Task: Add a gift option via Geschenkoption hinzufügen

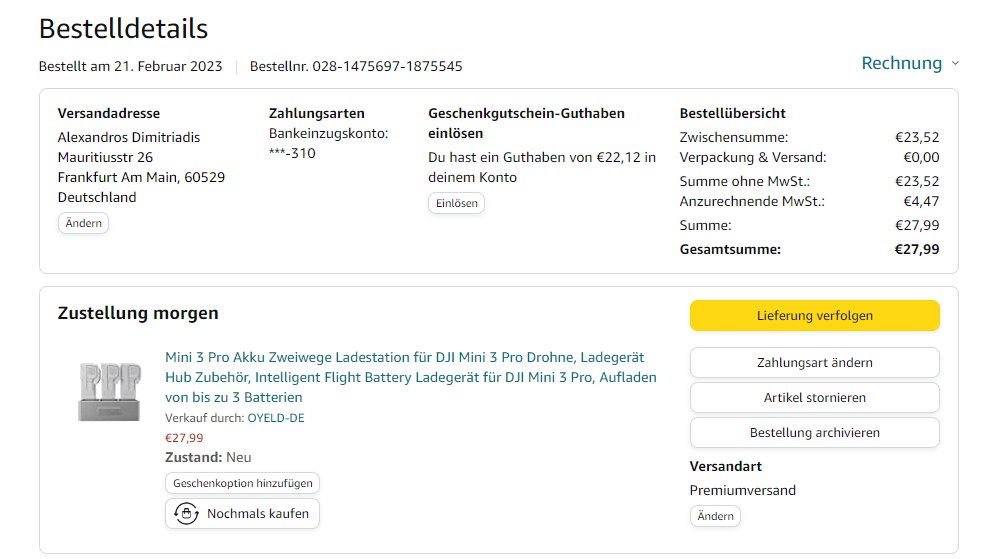Action: coord(242,483)
